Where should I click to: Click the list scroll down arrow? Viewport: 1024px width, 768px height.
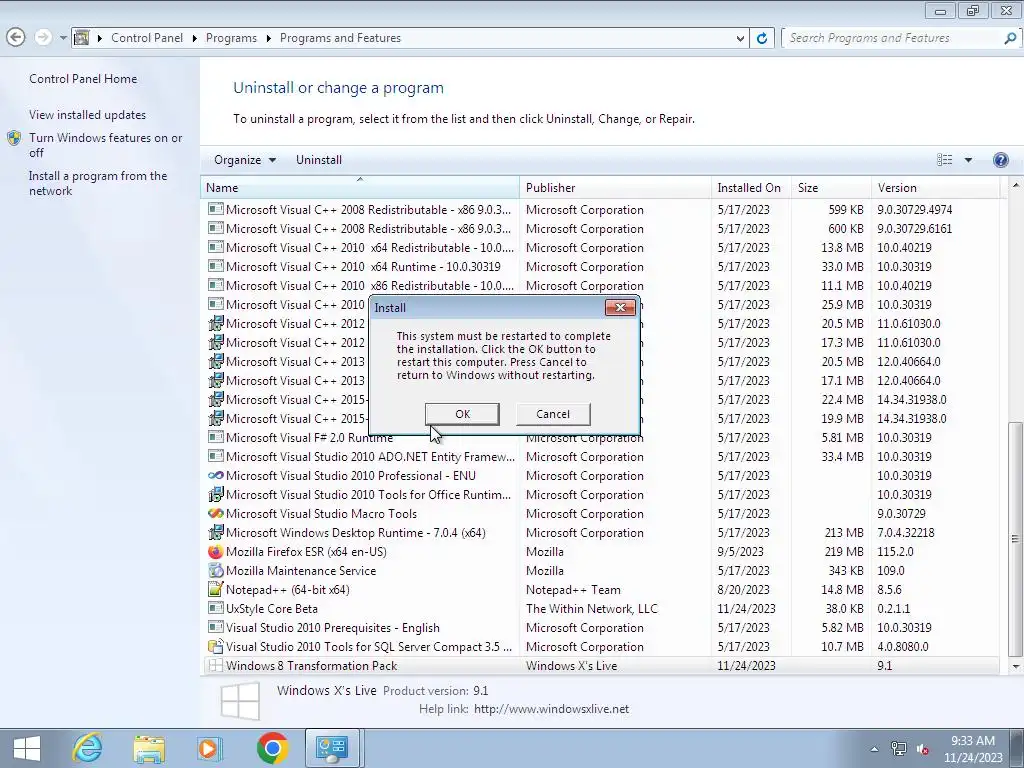tap(1015, 666)
